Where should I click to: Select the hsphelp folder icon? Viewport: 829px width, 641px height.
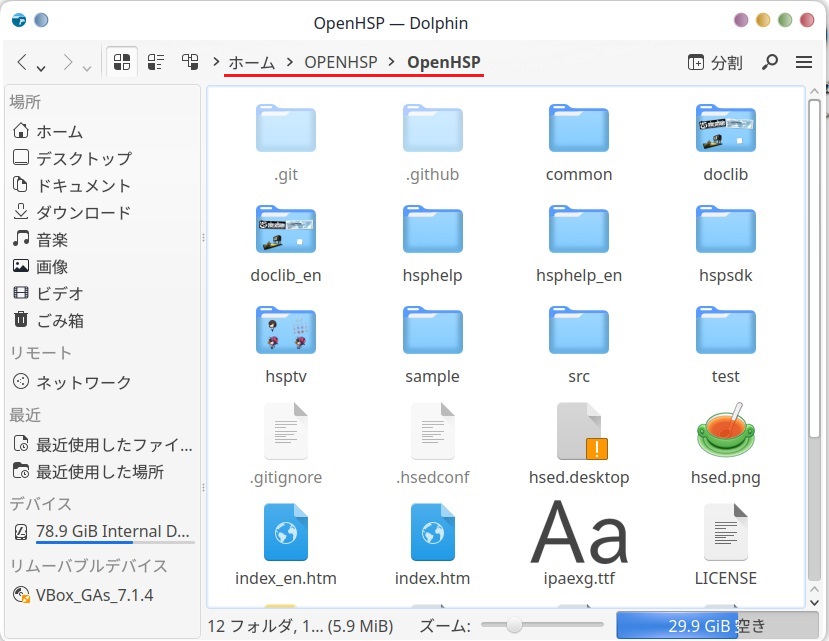432,229
